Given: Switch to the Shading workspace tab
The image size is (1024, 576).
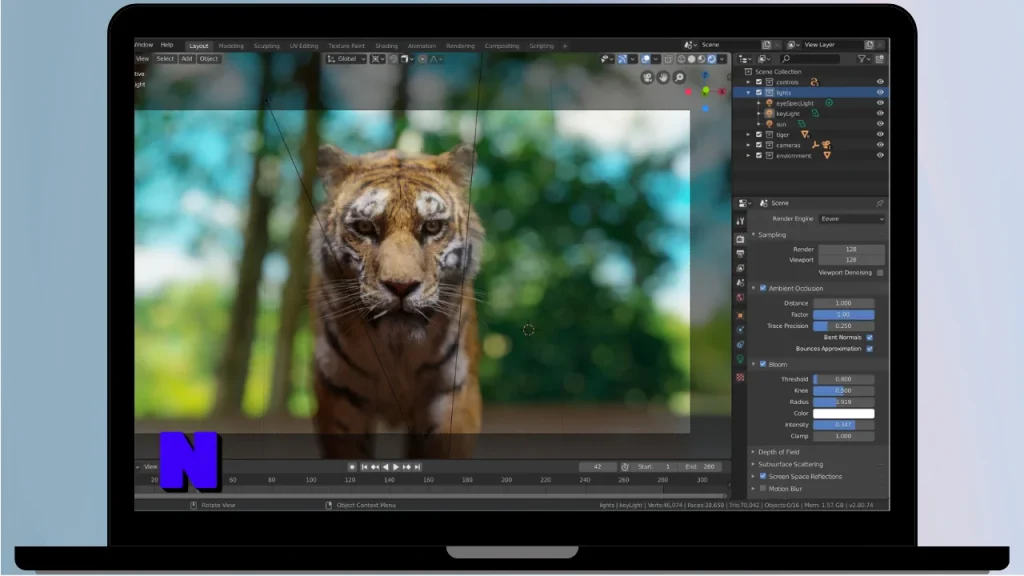Looking at the screenshot, I should (x=386, y=46).
